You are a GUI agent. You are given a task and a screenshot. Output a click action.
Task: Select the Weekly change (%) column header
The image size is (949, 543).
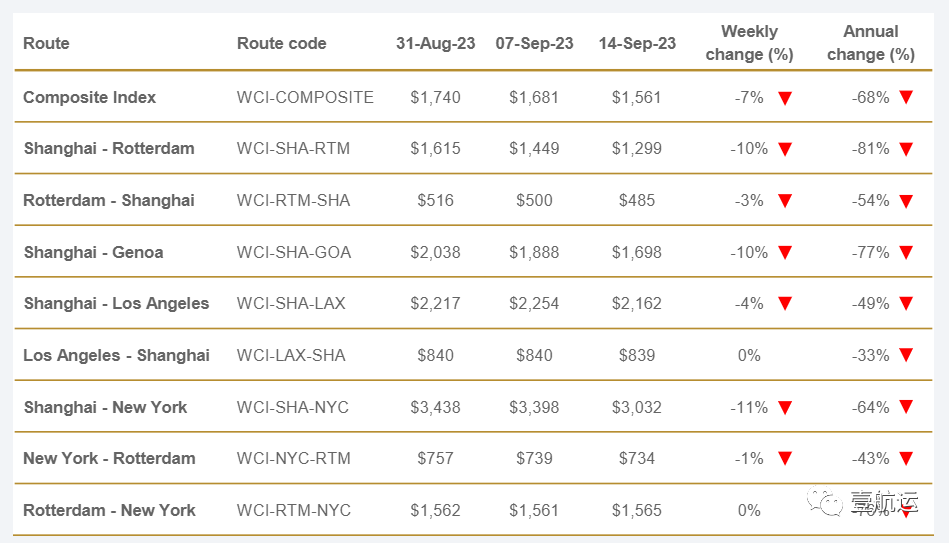[749, 43]
